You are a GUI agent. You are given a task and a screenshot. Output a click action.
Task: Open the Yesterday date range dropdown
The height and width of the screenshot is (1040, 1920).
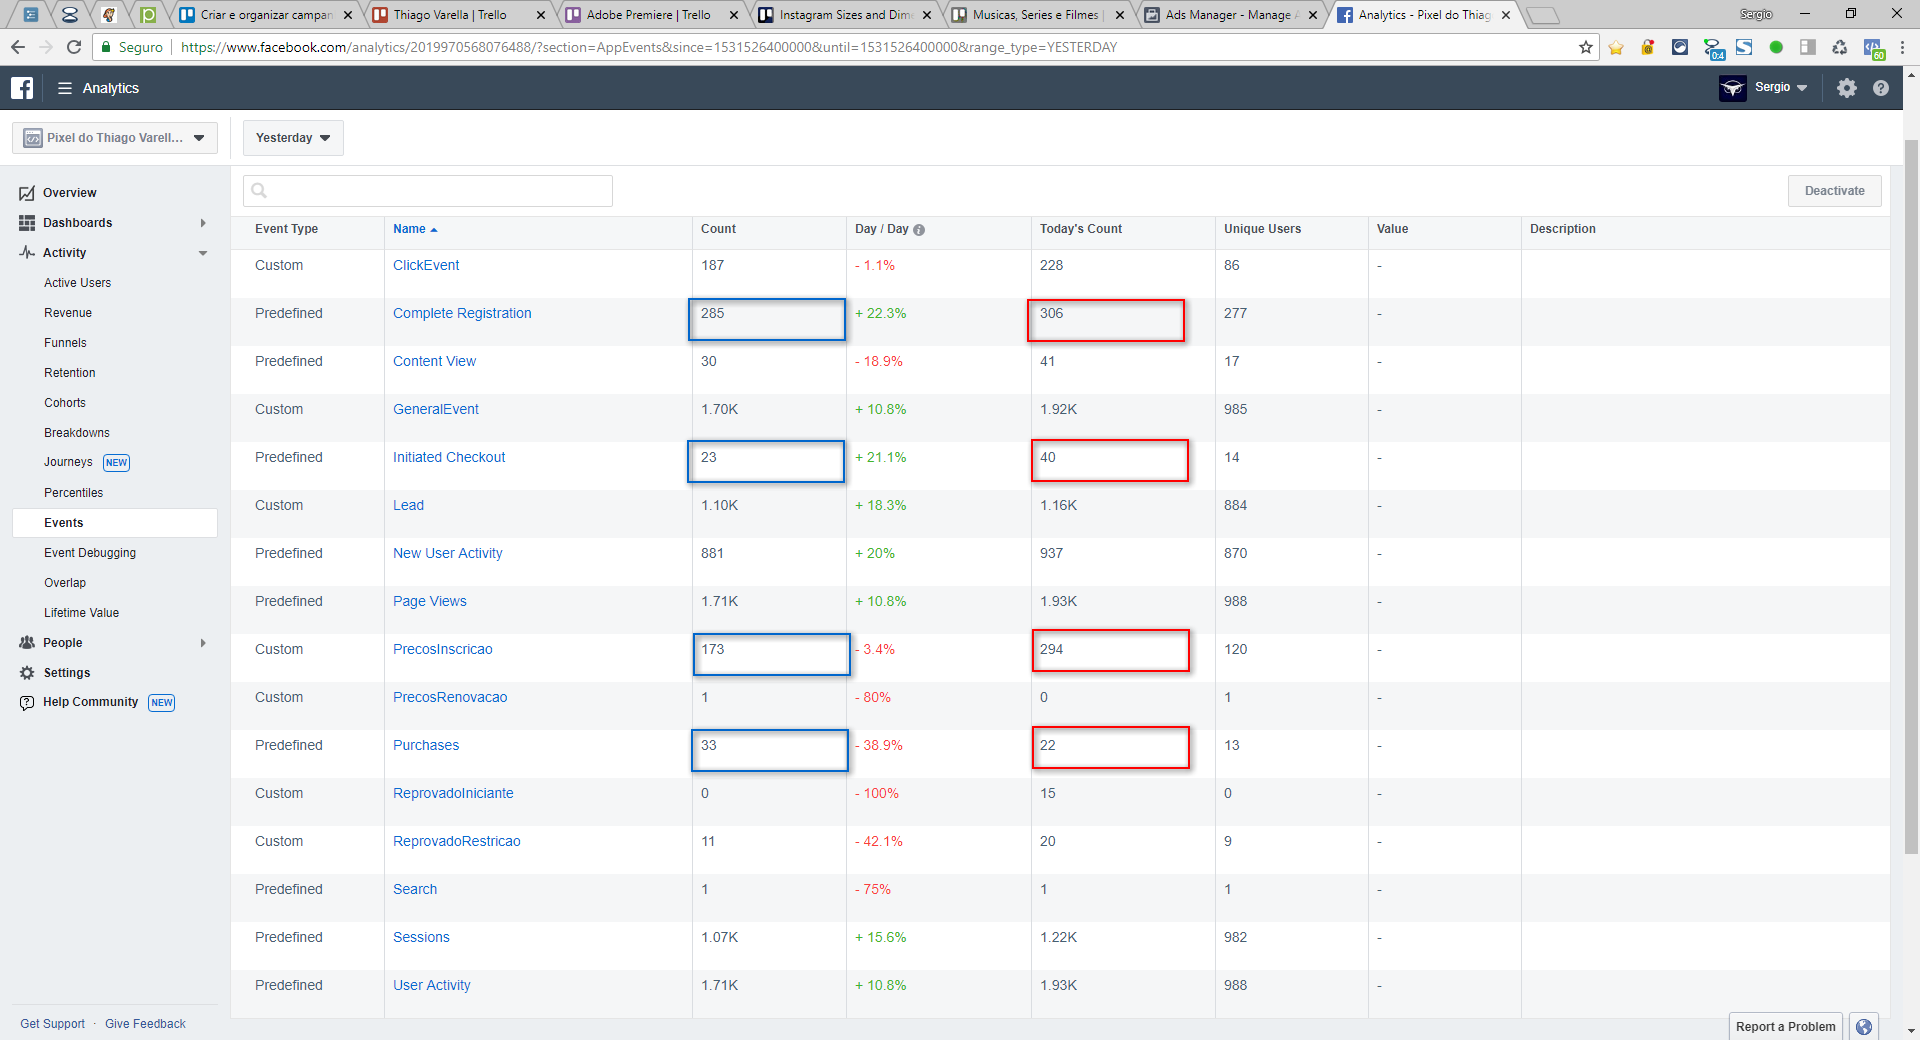pos(293,138)
